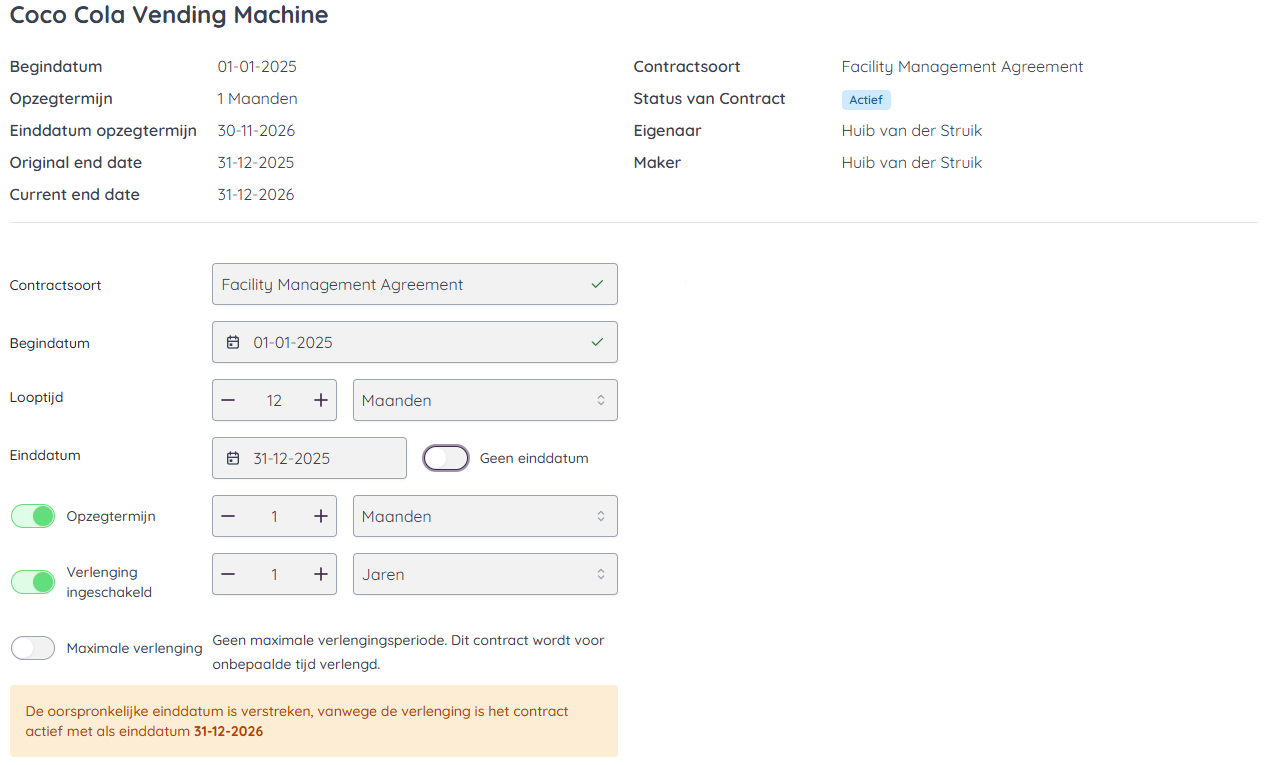Decrease Opzegtermijn value with minus icon
Image resolution: width=1284 pixels, height=765 pixels.
(x=228, y=516)
